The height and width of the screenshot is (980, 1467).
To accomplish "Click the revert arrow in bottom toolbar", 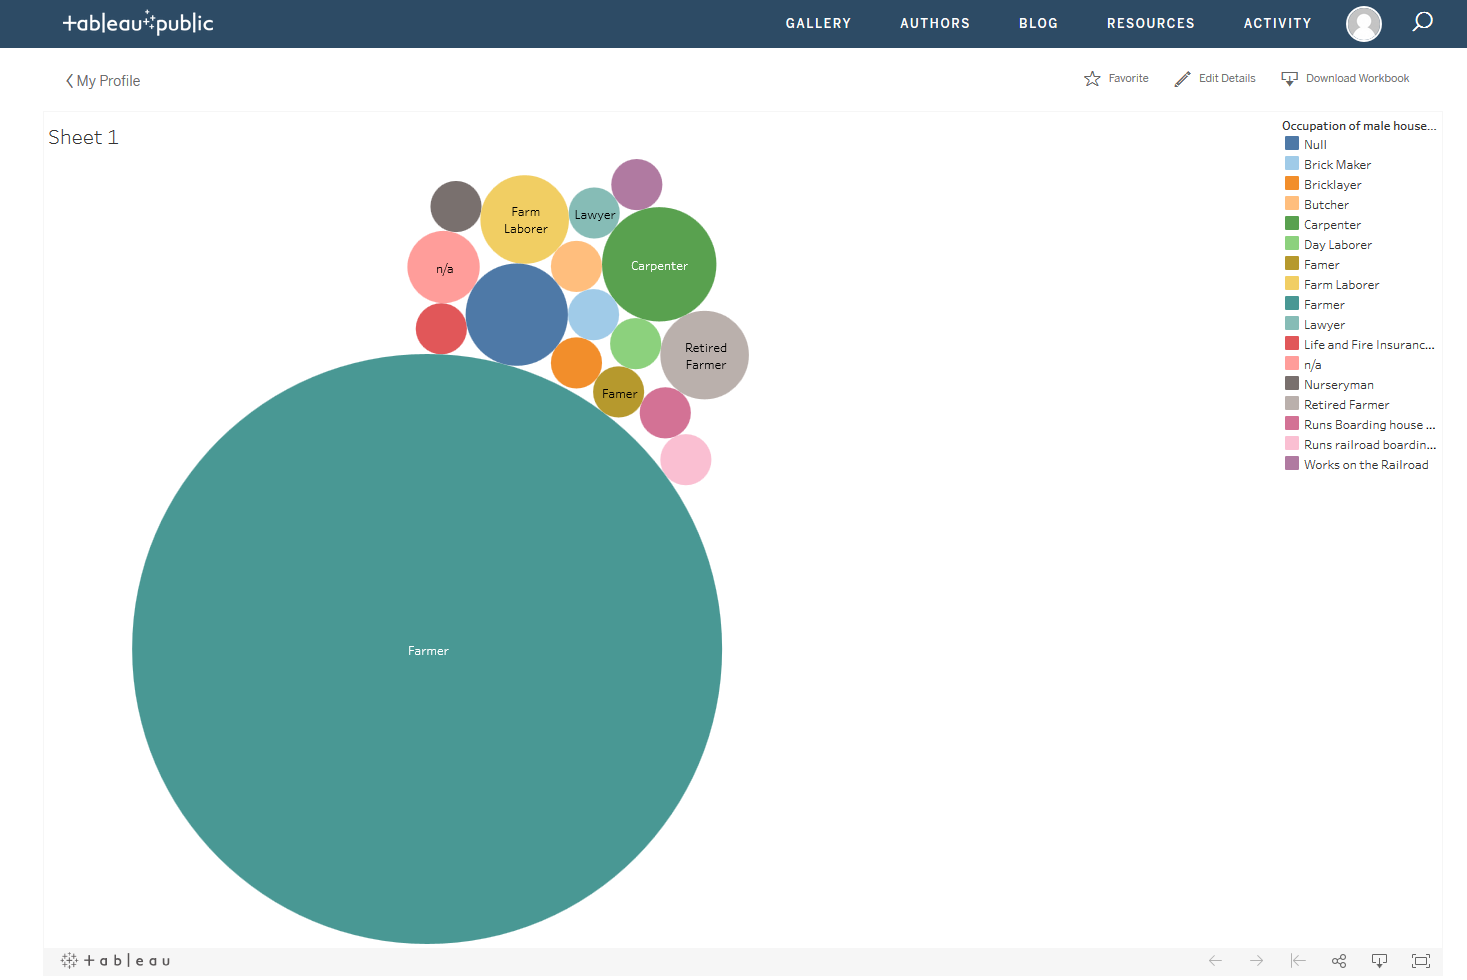I will pyautogui.click(x=1298, y=961).
